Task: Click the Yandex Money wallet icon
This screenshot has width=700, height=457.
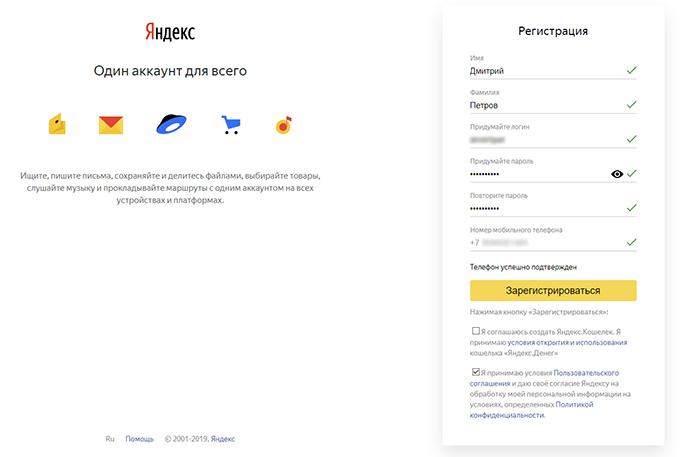Action: tap(57, 124)
